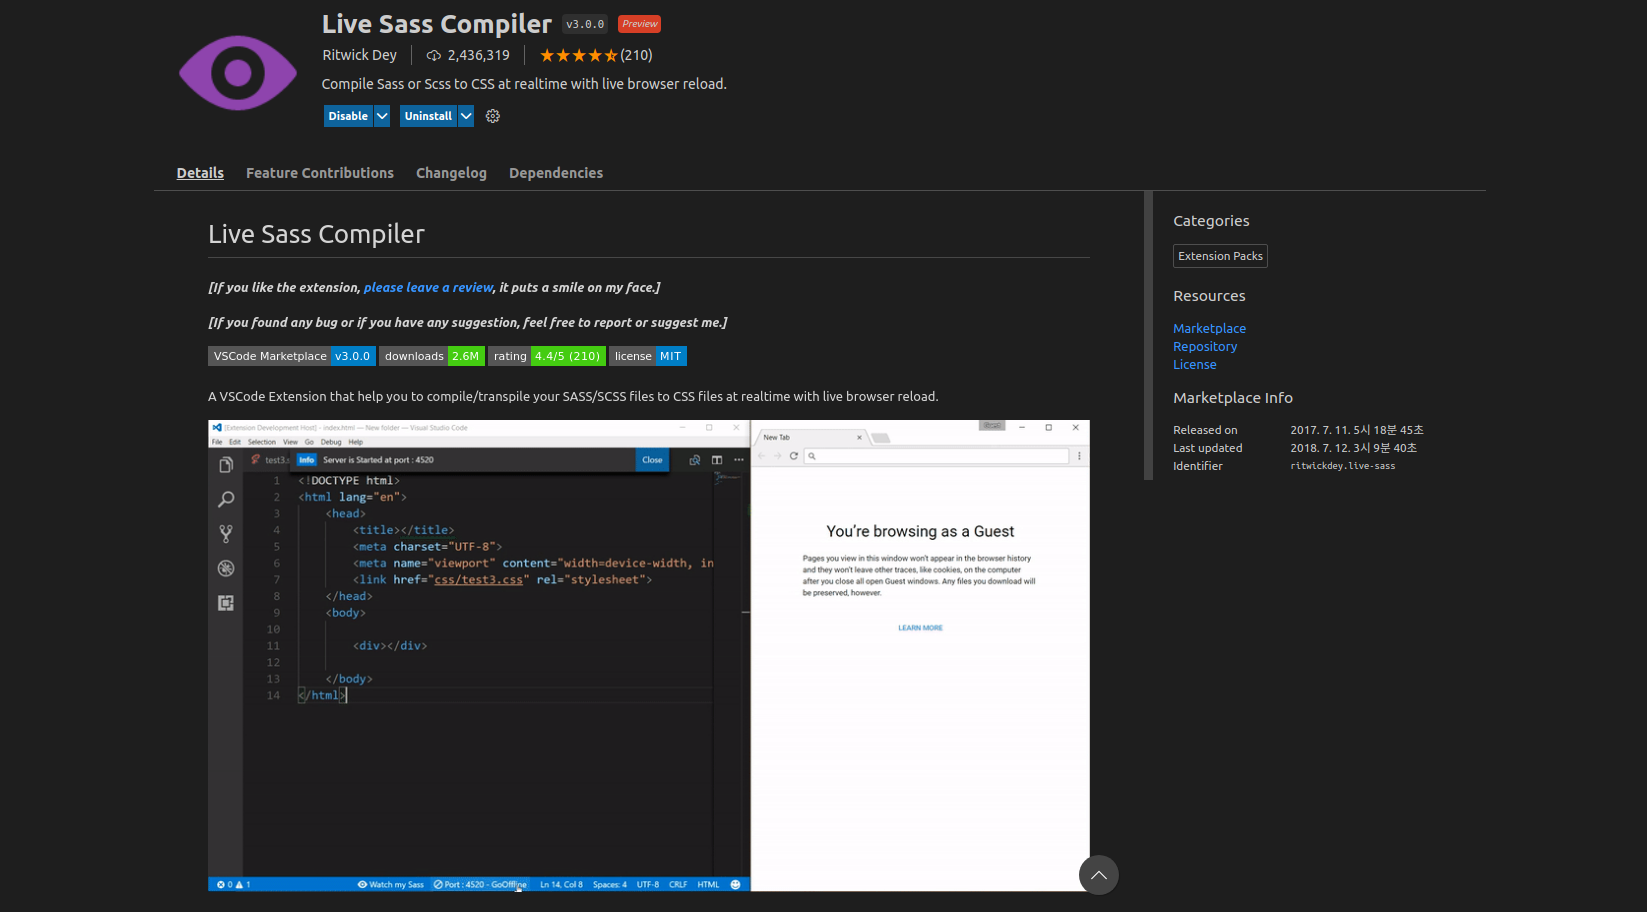
Task: Disable the Live Sass Compiler extension
Action: [x=348, y=116]
